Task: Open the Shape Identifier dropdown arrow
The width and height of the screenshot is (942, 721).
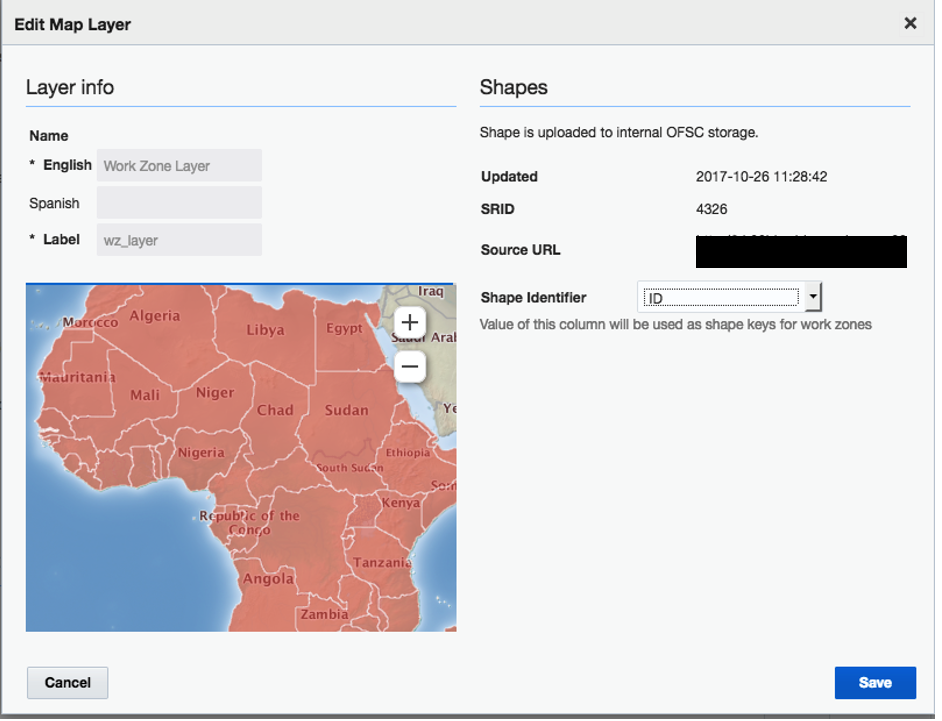Action: coord(814,297)
